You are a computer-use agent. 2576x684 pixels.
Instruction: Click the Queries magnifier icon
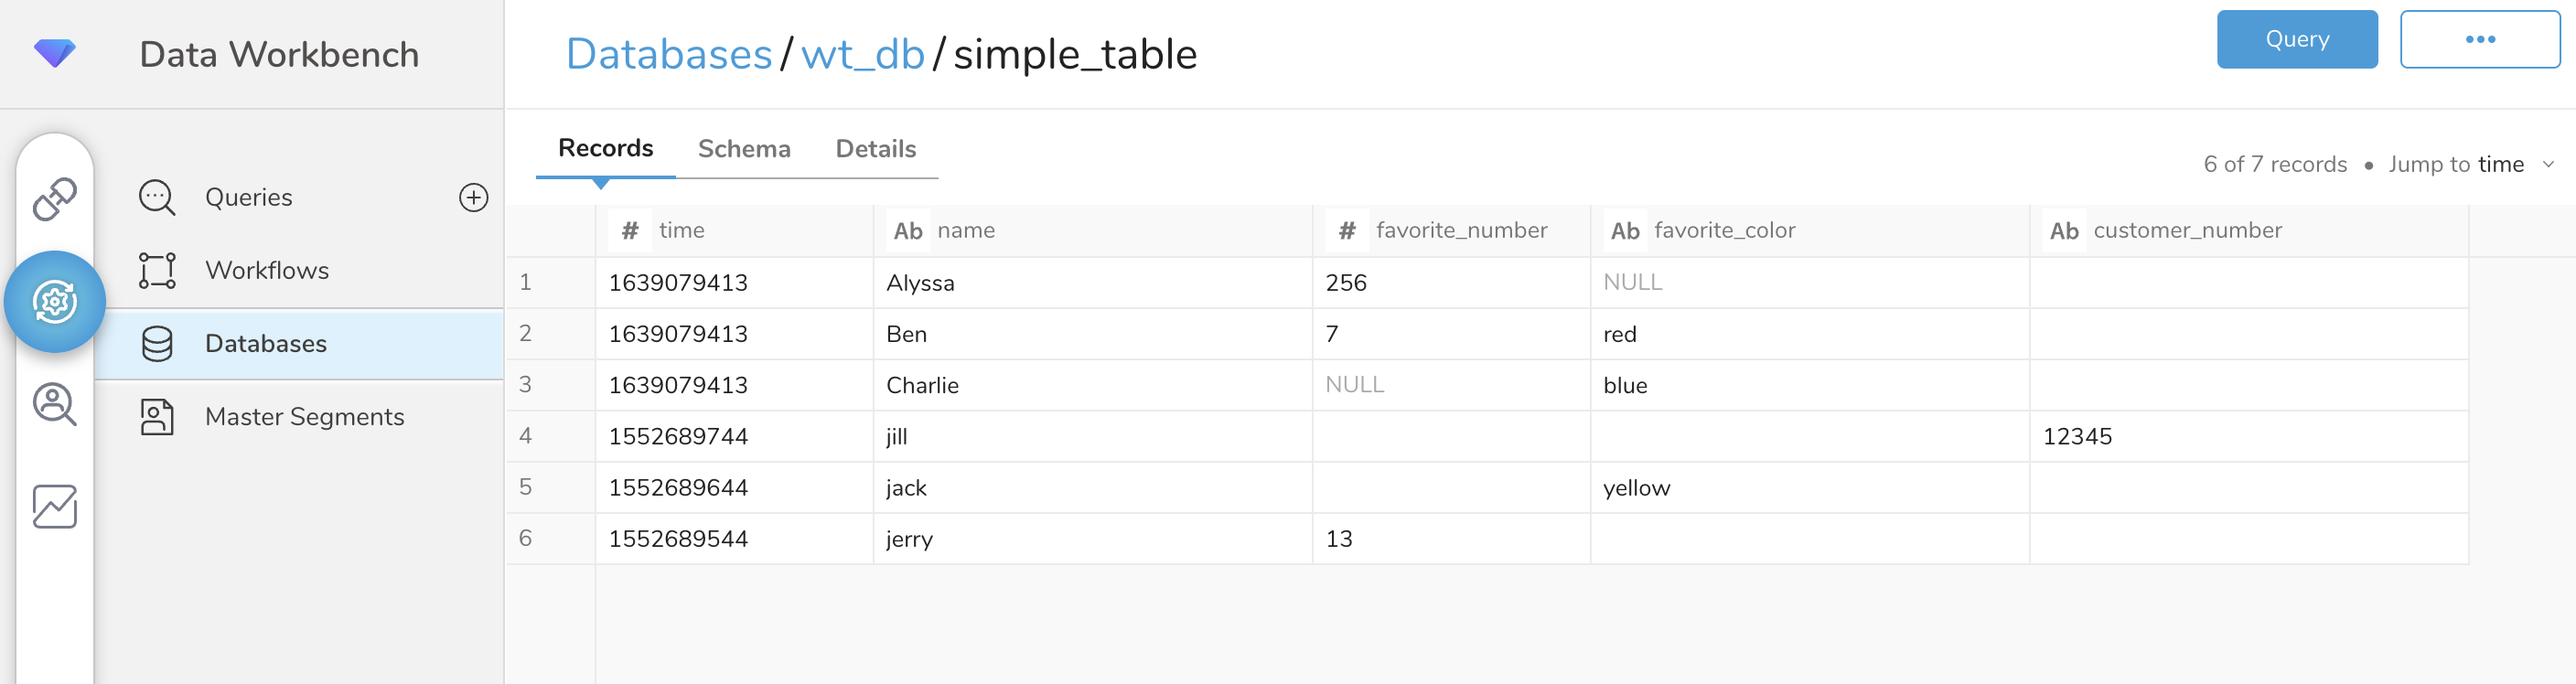click(157, 197)
